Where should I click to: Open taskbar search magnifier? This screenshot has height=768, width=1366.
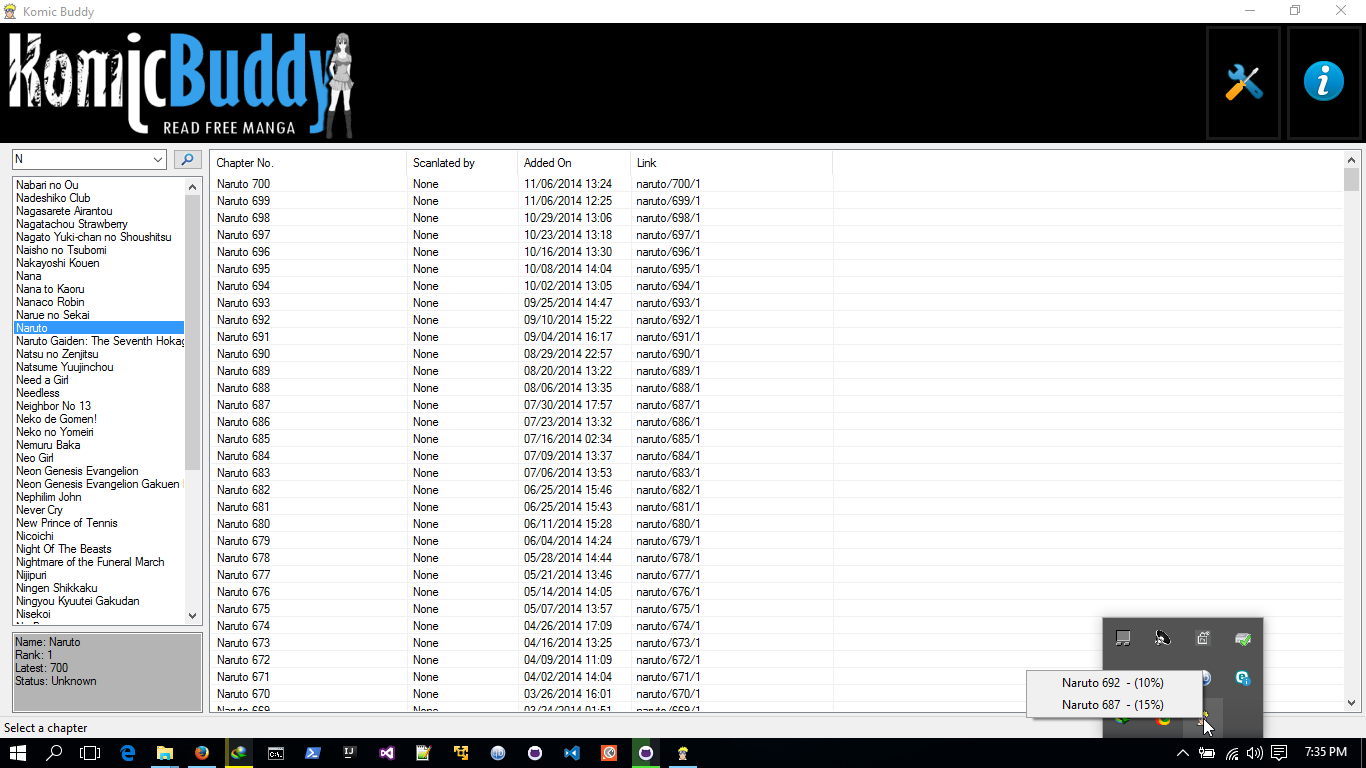(54, 753)
